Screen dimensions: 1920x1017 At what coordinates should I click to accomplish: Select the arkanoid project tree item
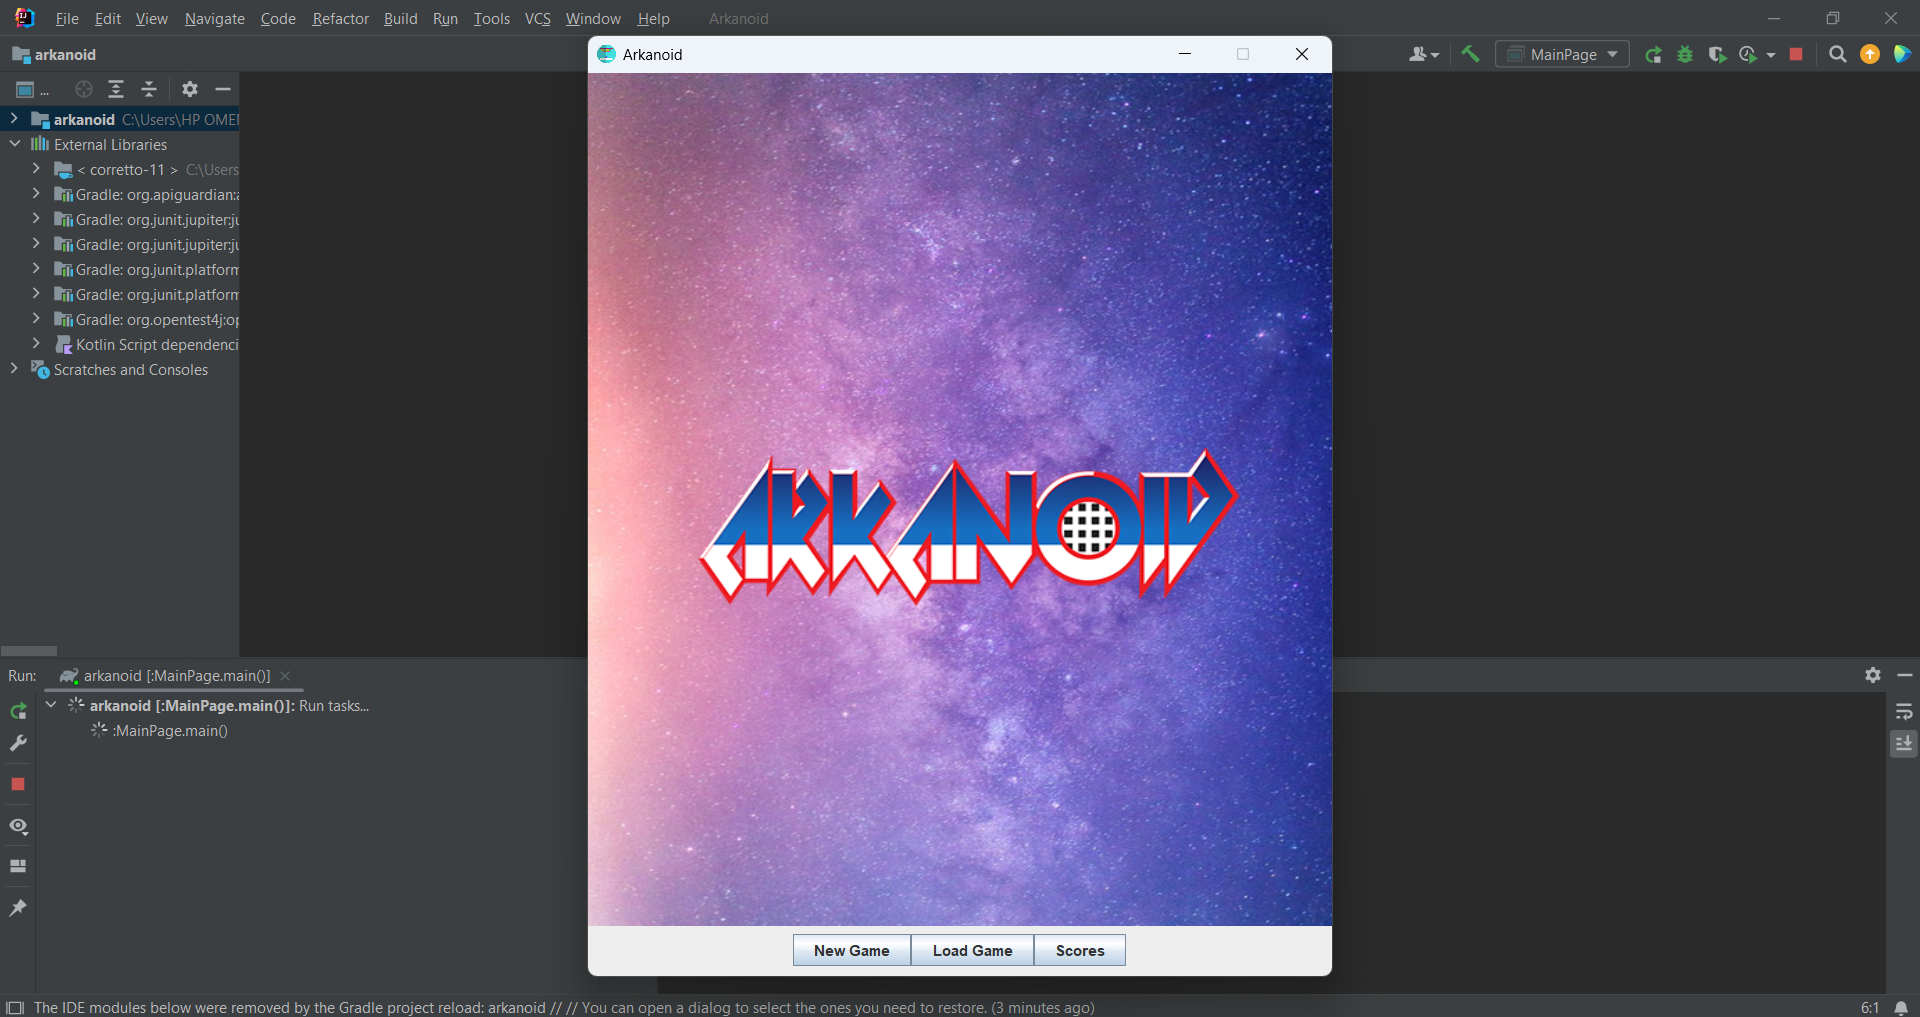[120, 119]
